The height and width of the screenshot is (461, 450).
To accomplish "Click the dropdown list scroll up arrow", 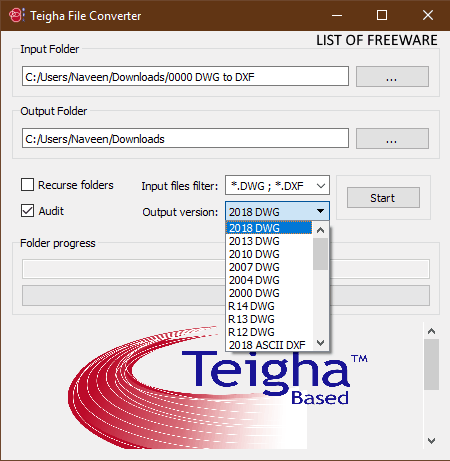I will click(x=320, y=230).
